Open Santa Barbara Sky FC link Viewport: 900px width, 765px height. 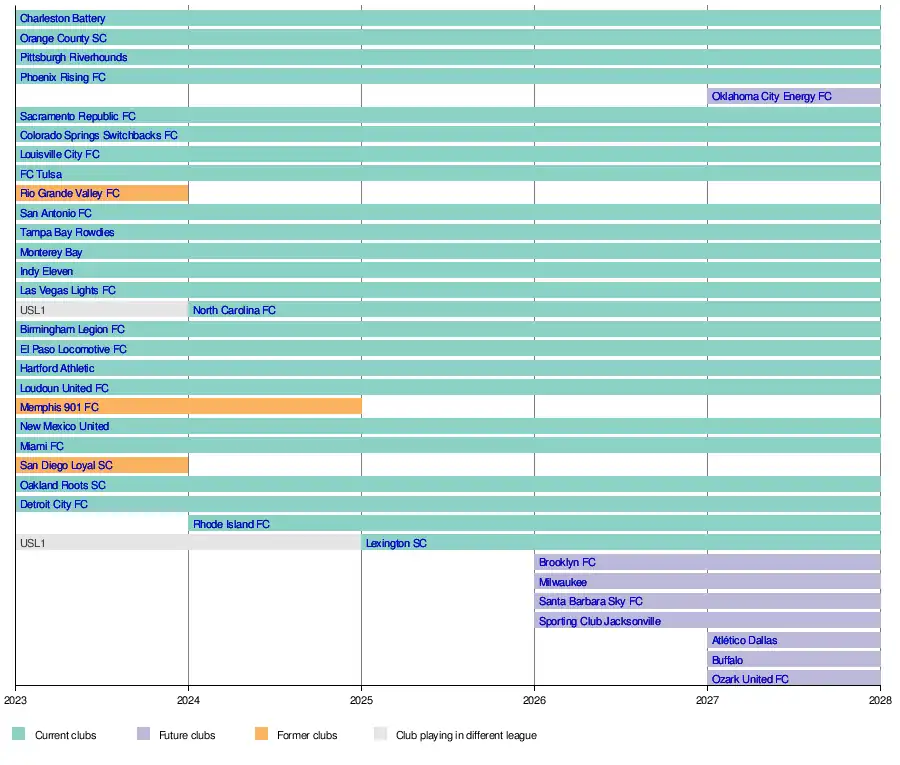tap(590, 602)
